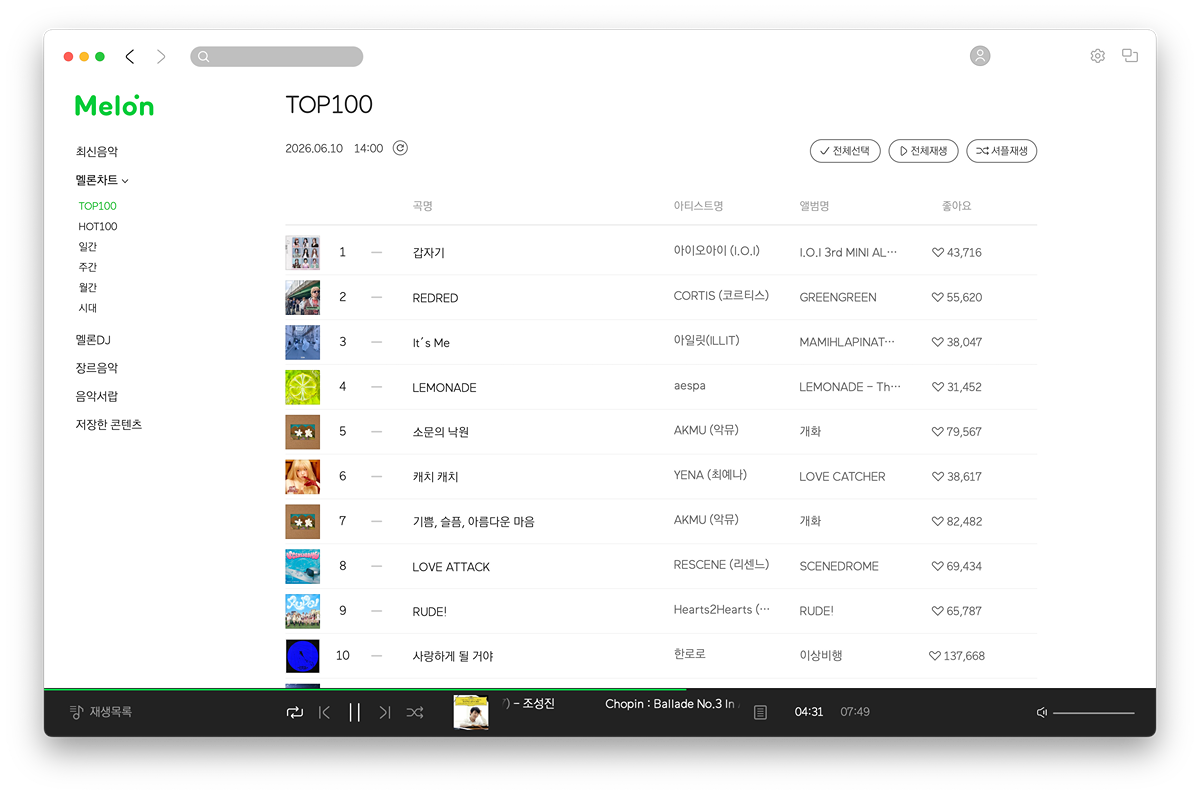Go back with the left arrow

[x=130, y=57]
